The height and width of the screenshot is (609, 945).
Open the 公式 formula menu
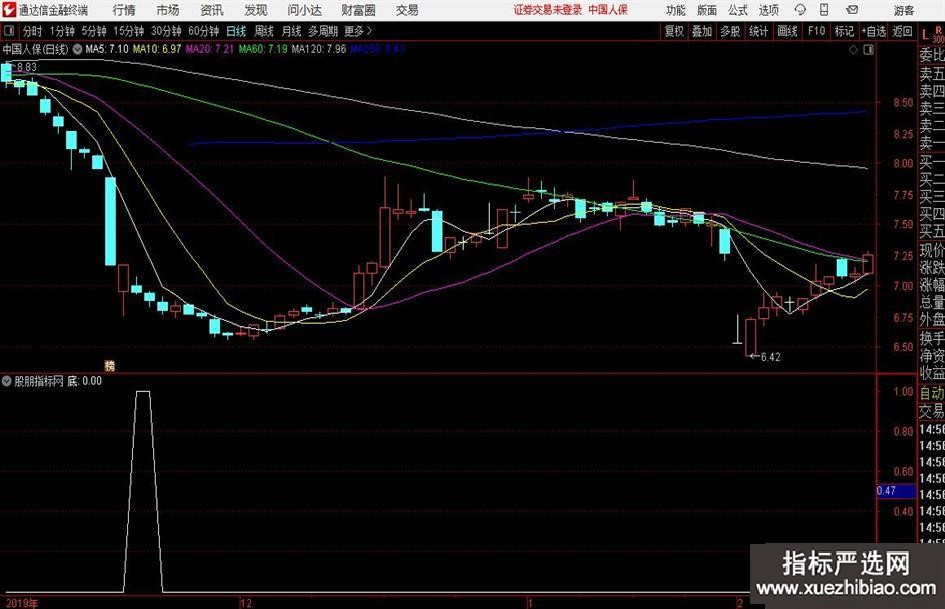click(738, 10)
